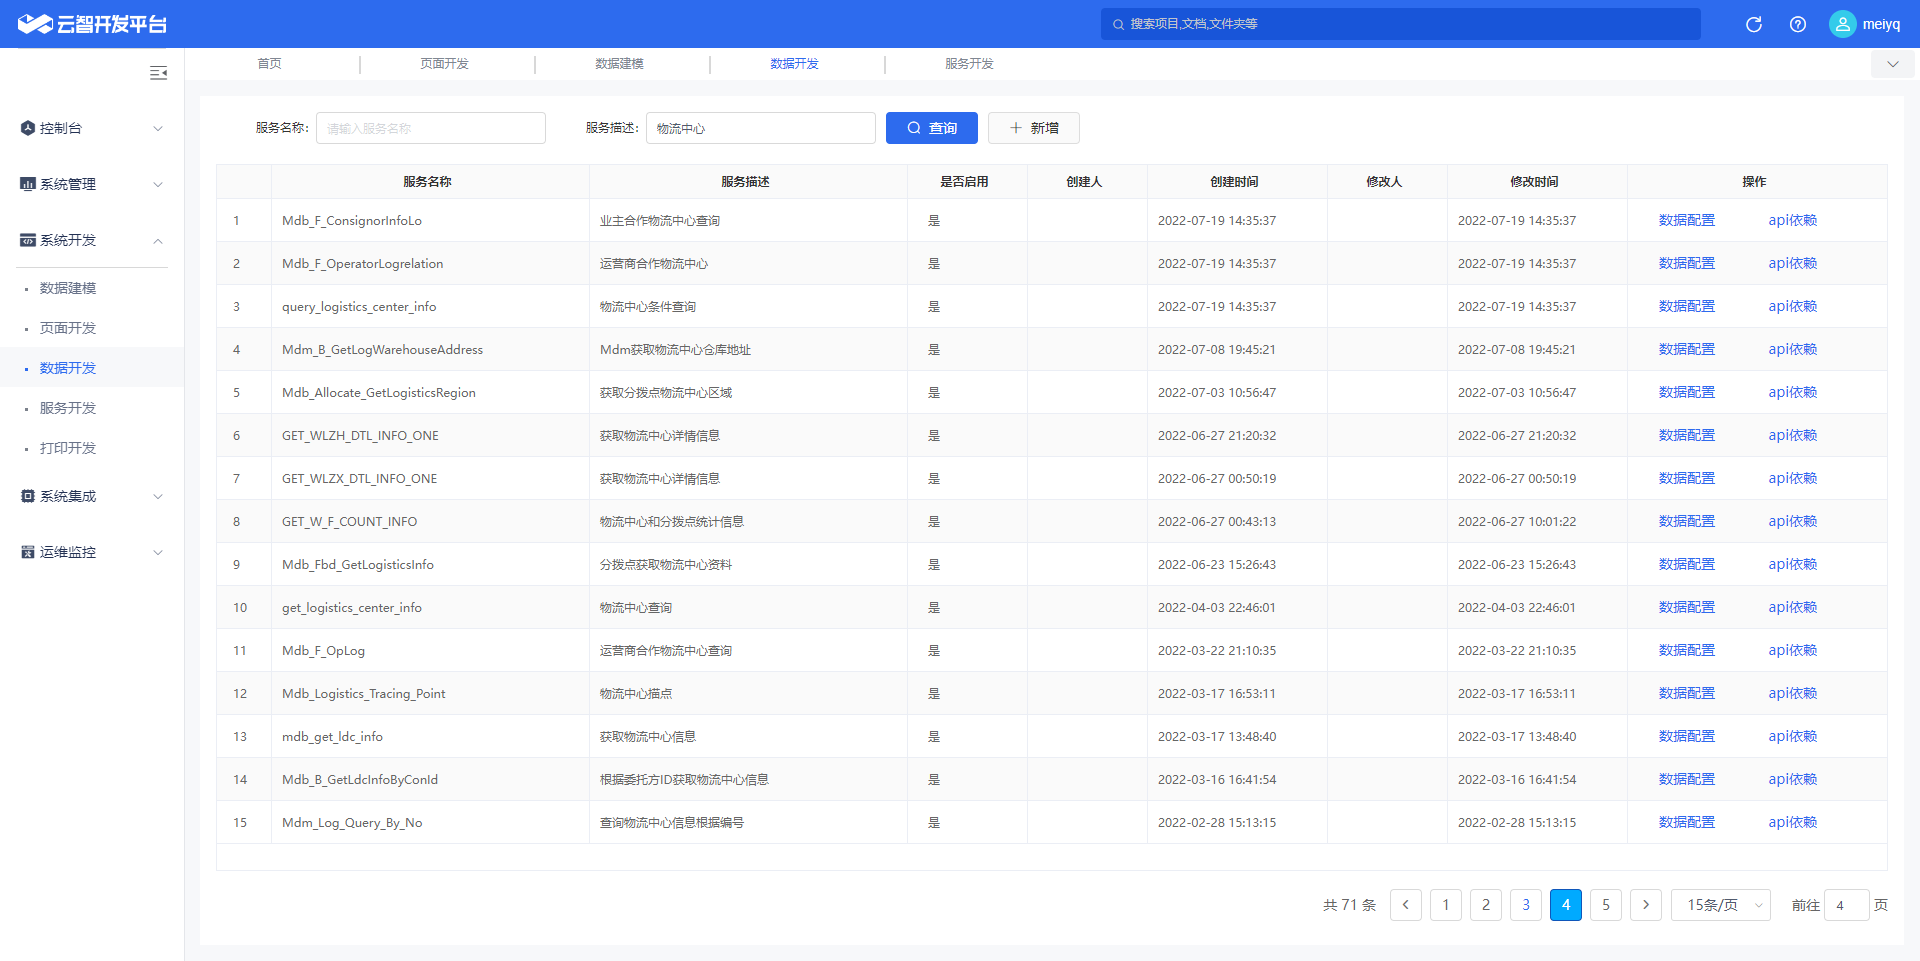Click the 系统管理 sidebar icon
Screen dimensions: 1920x961
click(28, 184)
